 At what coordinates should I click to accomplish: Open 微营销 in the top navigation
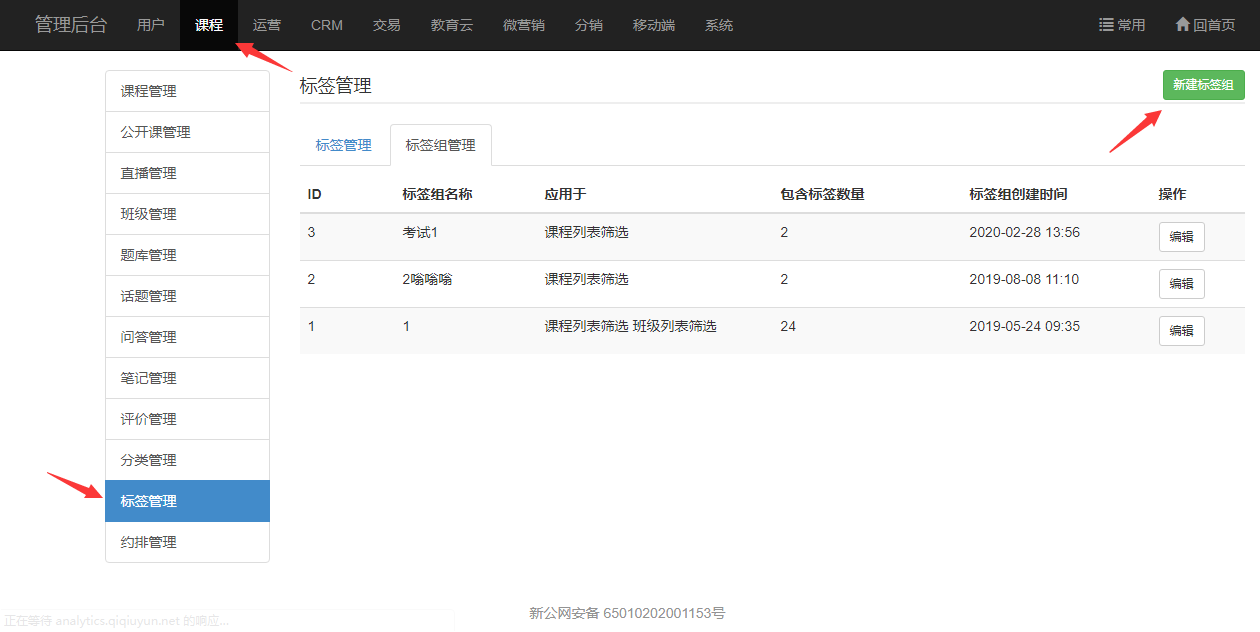(524, 25)
